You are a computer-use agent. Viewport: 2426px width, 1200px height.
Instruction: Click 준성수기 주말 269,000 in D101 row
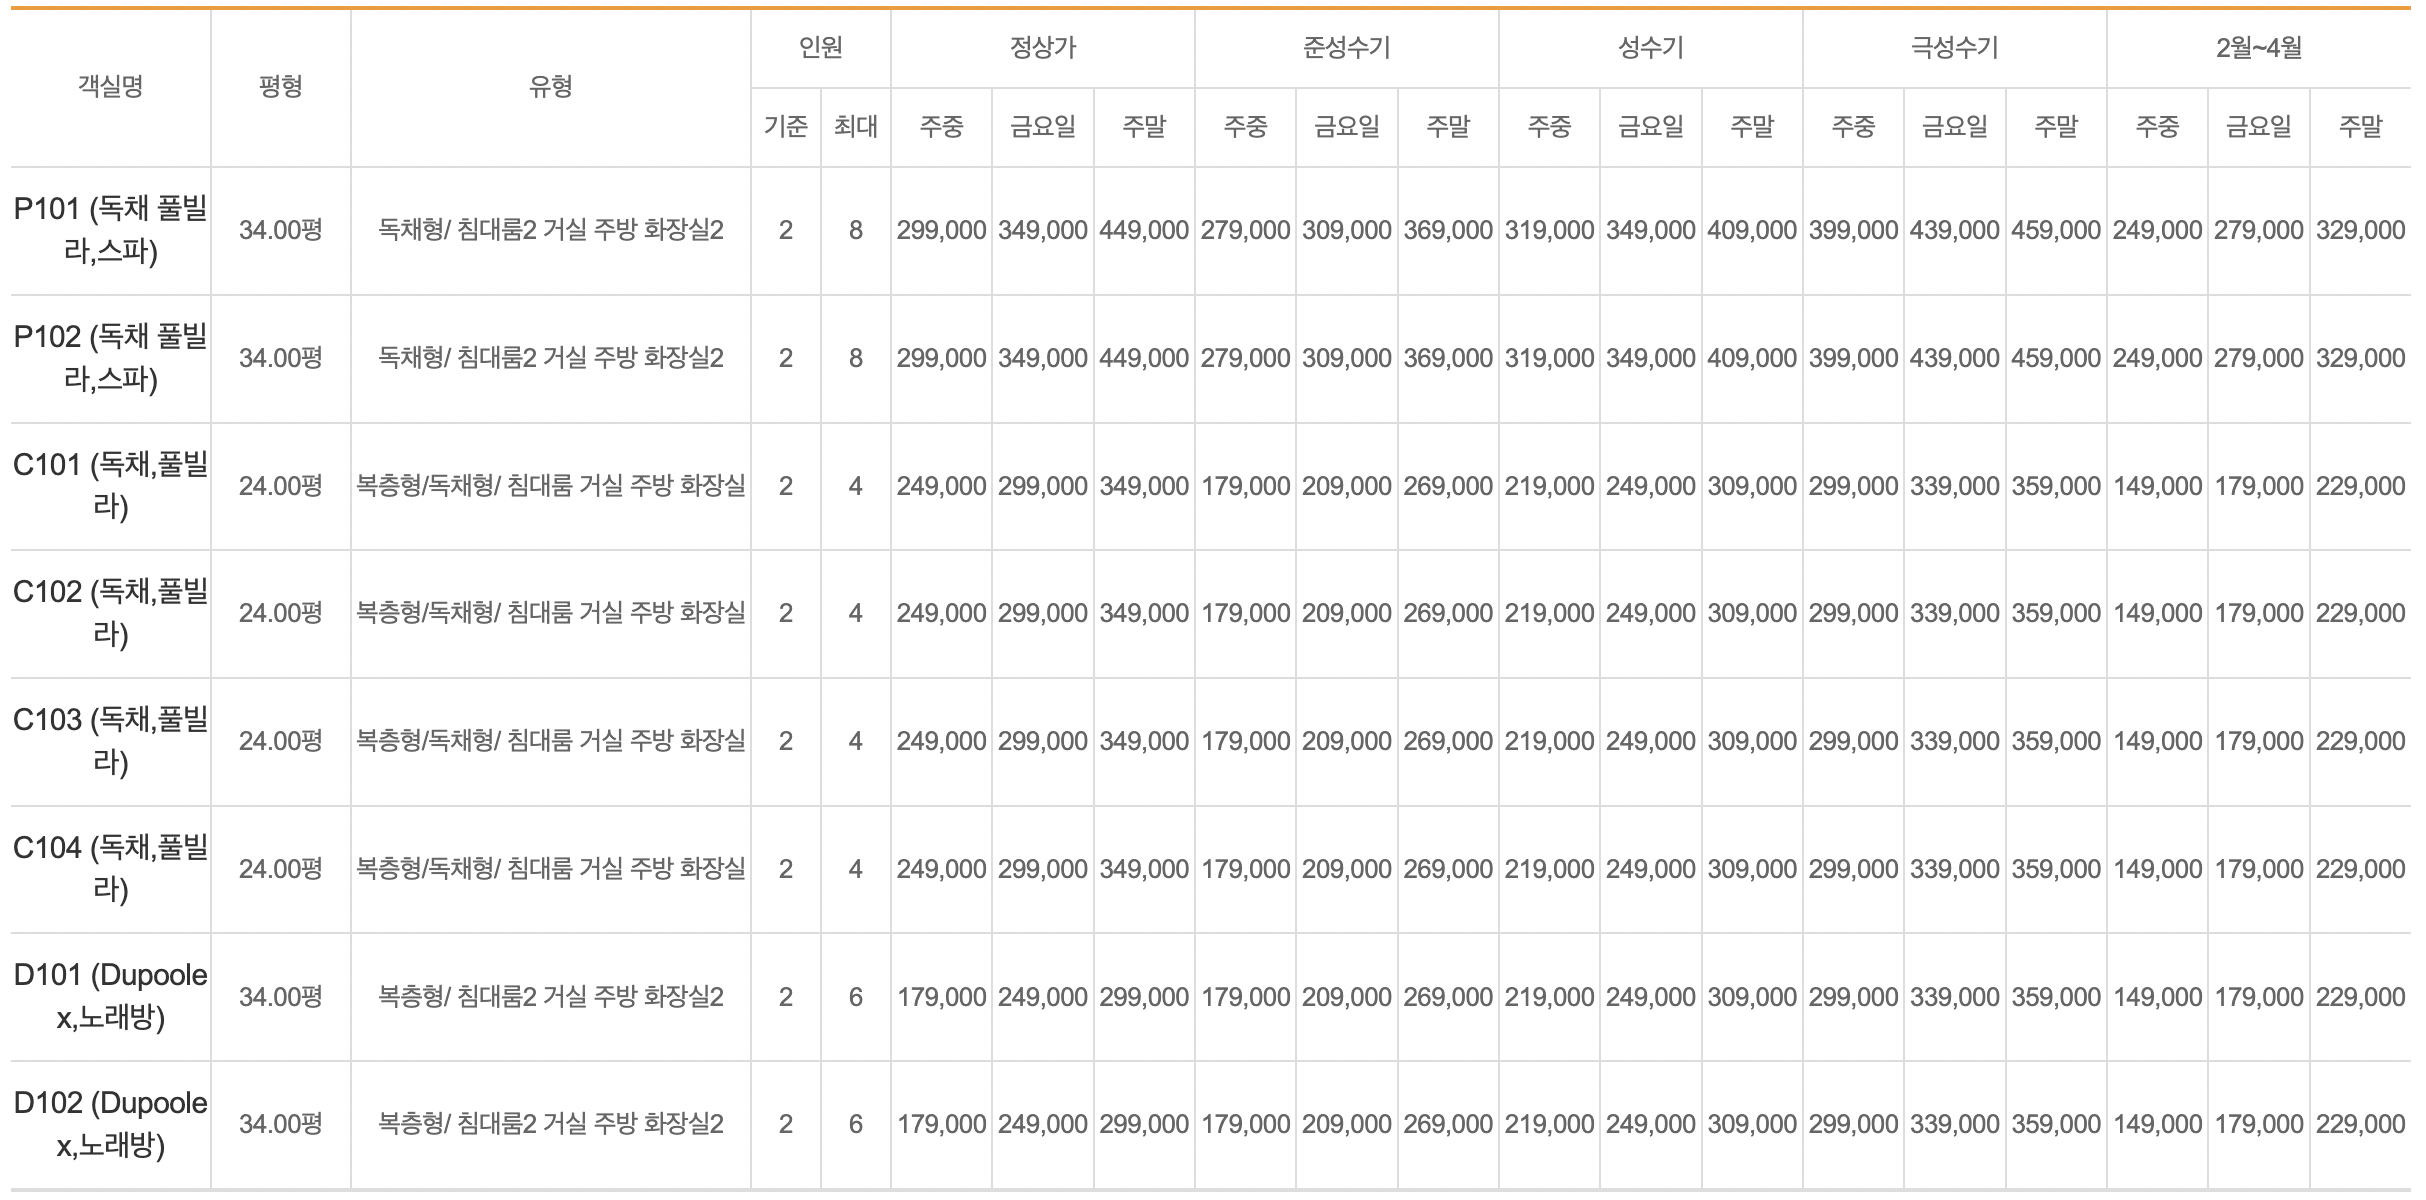tap(1448, 997)
